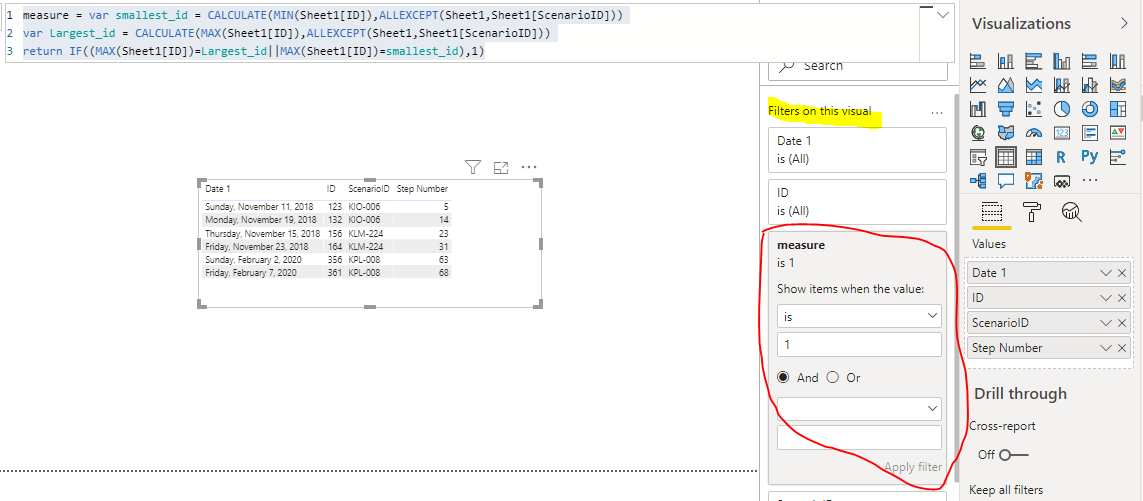
Task: Switch to the Fields tab in Visualizations
Action: coord(992,212)
